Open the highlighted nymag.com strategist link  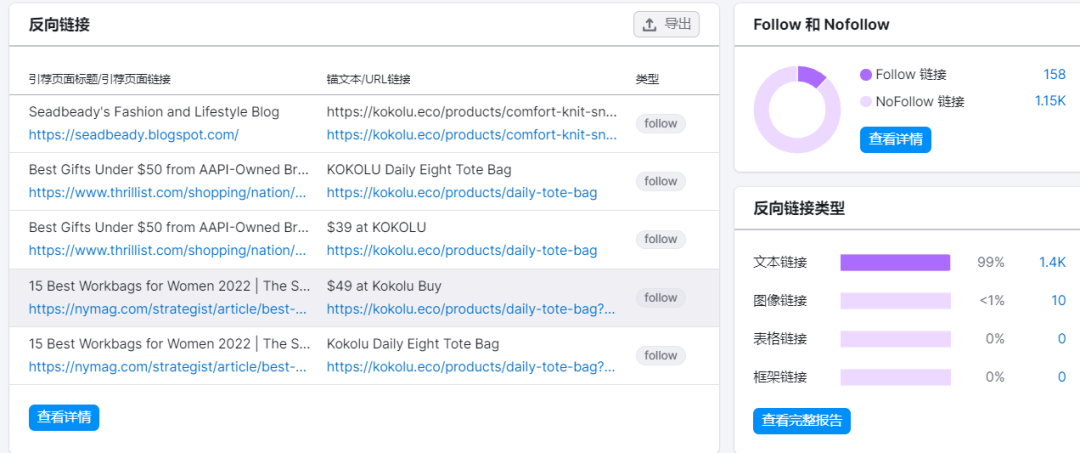tap(167, 309)
